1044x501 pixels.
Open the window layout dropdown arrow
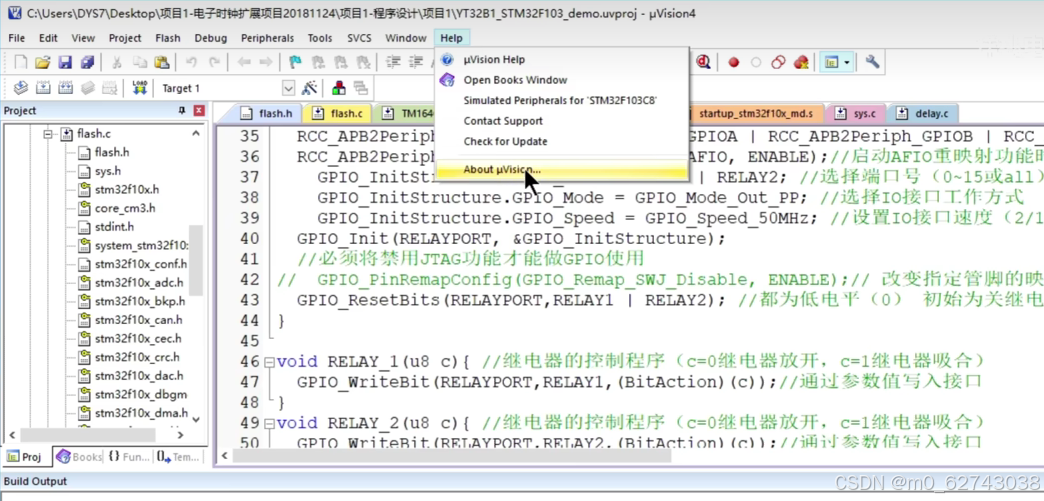[x=847, y=62]
